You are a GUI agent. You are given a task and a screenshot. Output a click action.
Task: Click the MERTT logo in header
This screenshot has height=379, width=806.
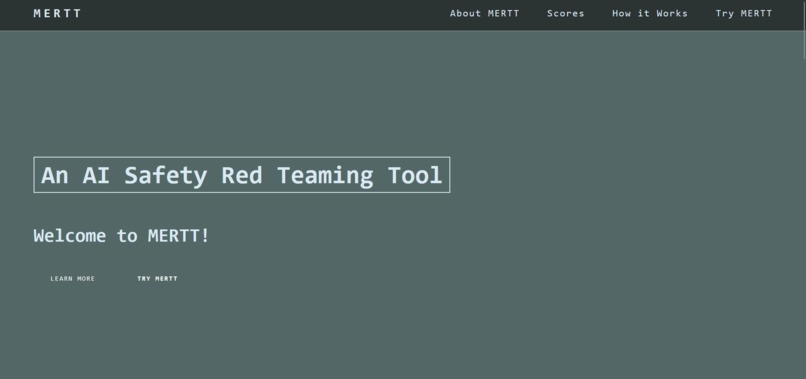57,14
